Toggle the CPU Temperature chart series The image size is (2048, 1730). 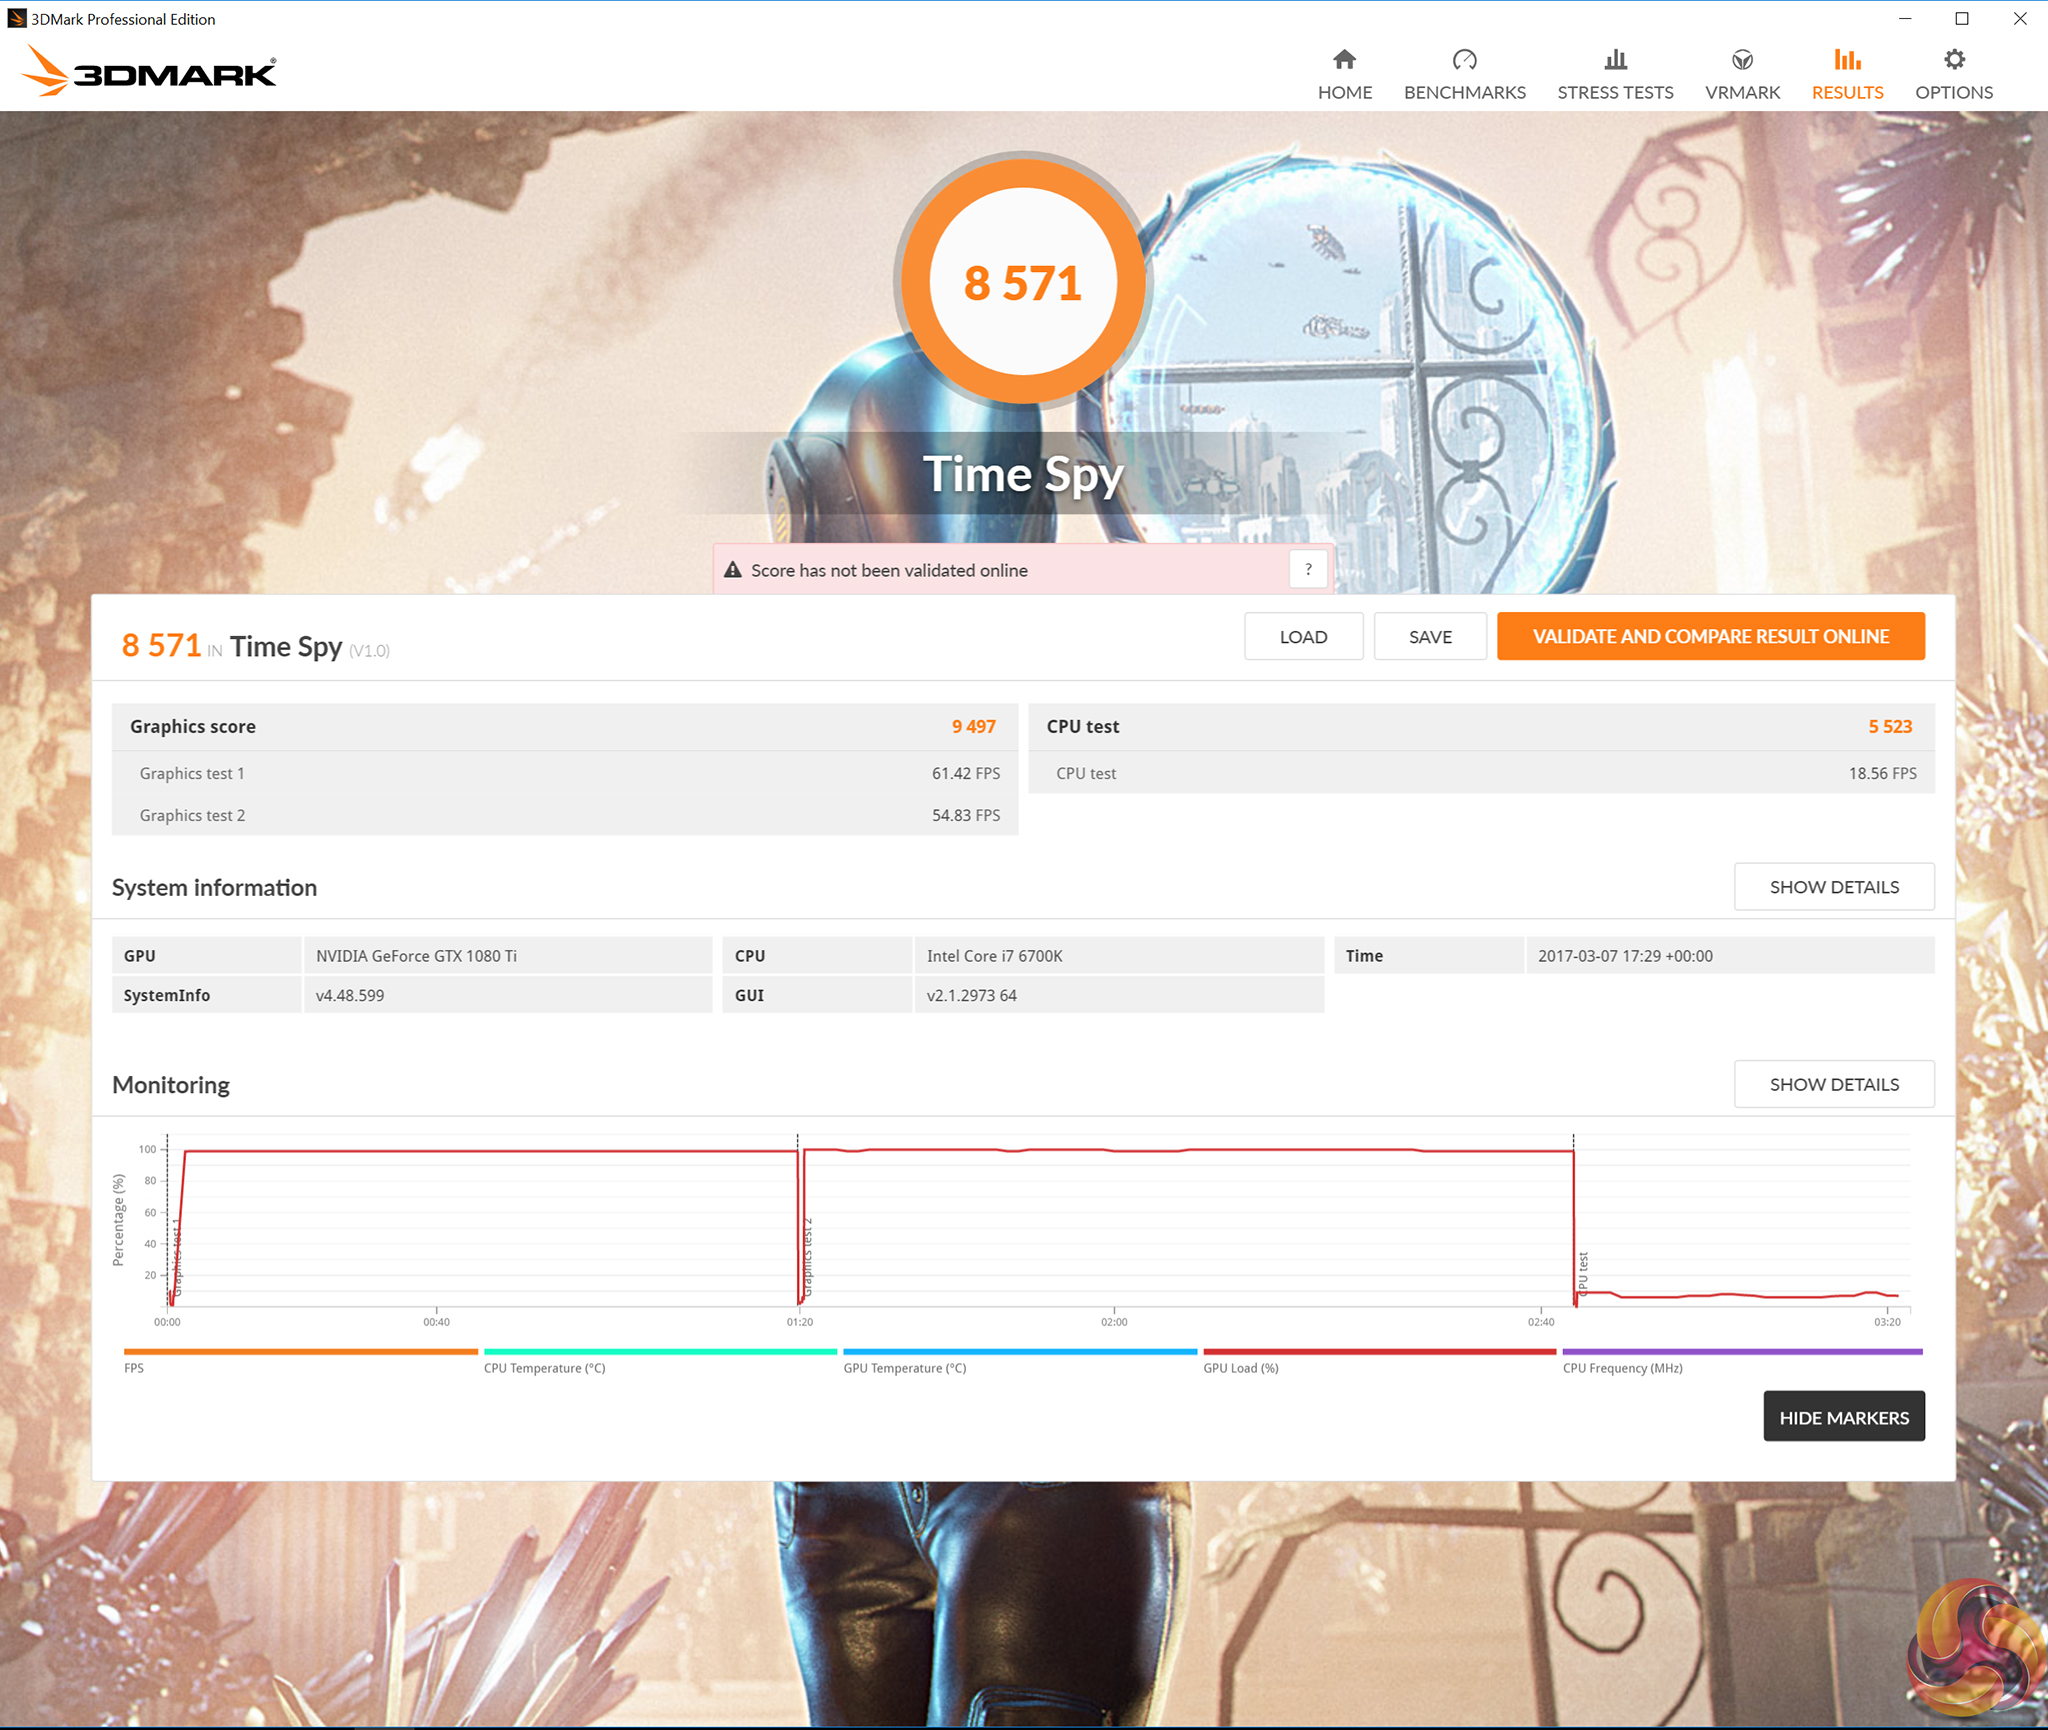tap(545, 1367)
